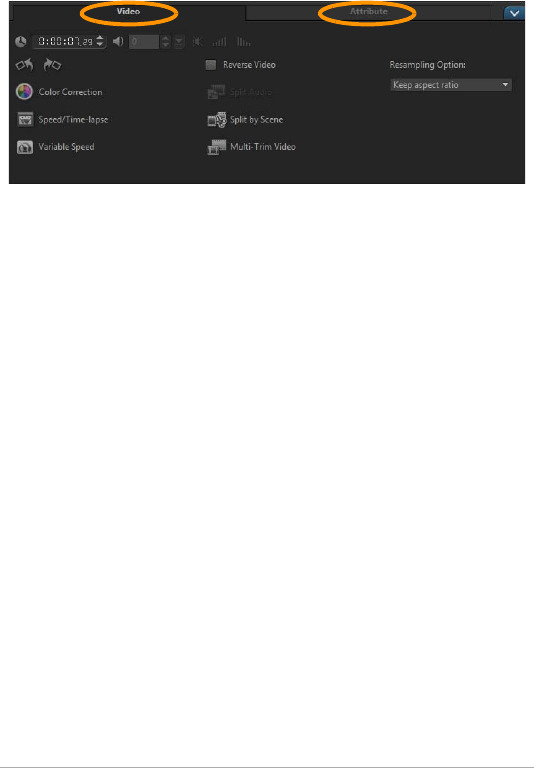This screenshot has height=768, width=534.
Task: Switch to the Attribute tab
Action: 368,11
